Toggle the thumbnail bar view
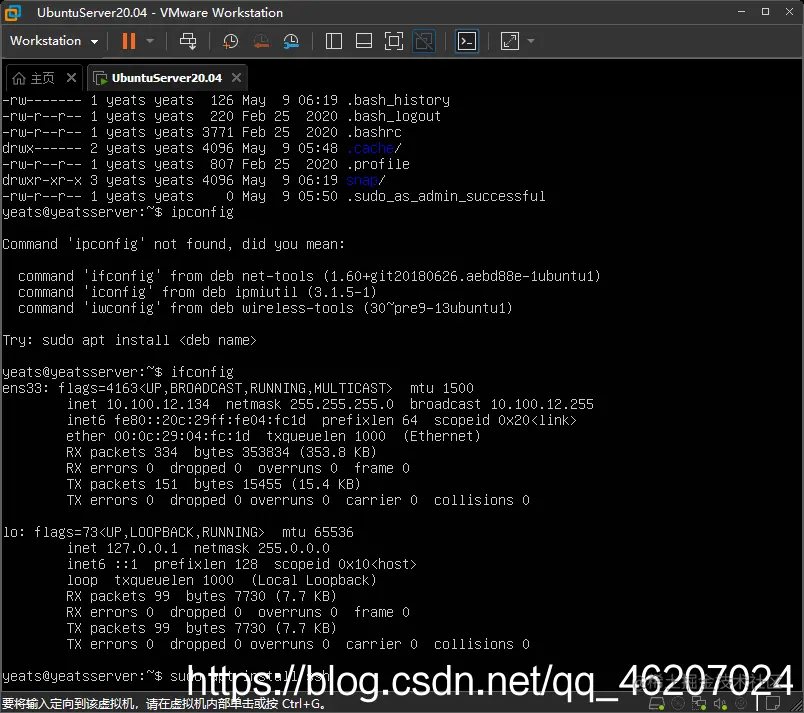Screen dimensions: 804x713 [x=364, y=41]
